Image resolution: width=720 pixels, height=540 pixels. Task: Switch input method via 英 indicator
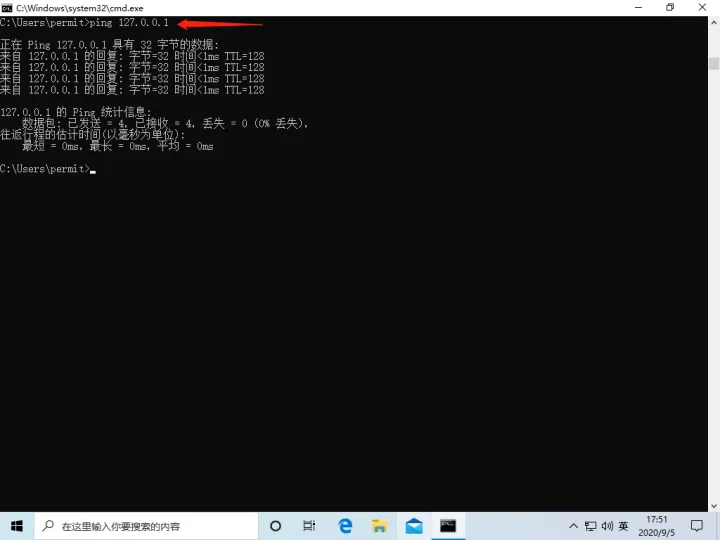click(623, 526)
